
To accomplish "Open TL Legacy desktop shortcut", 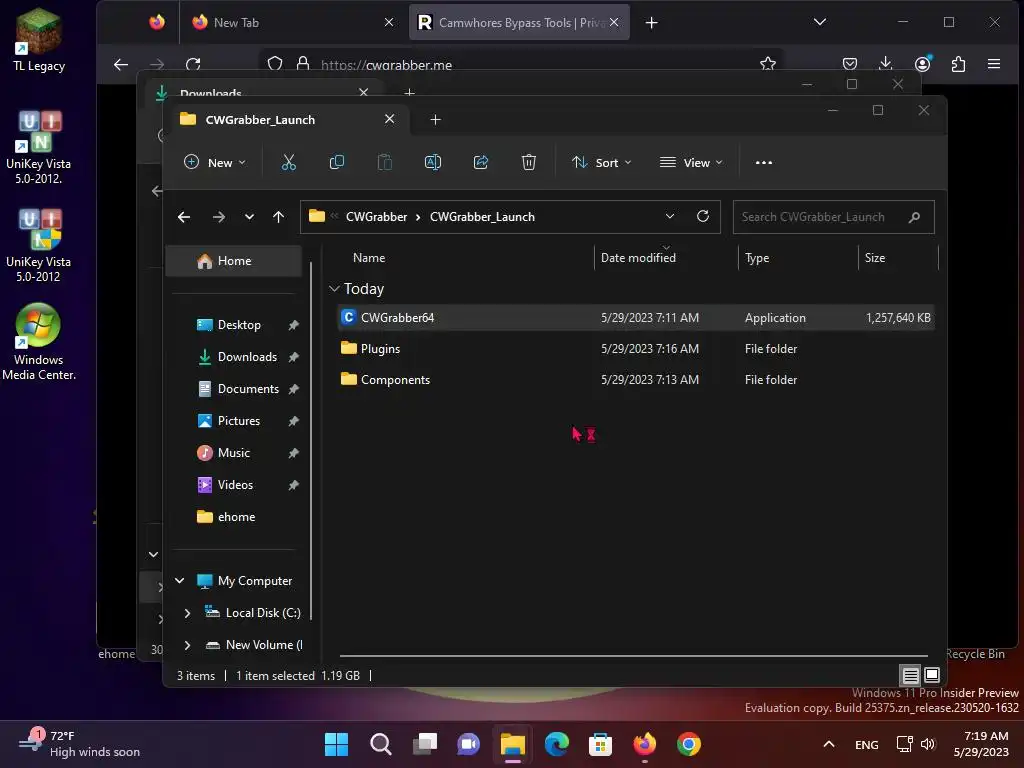I will [x=39, y=39].
